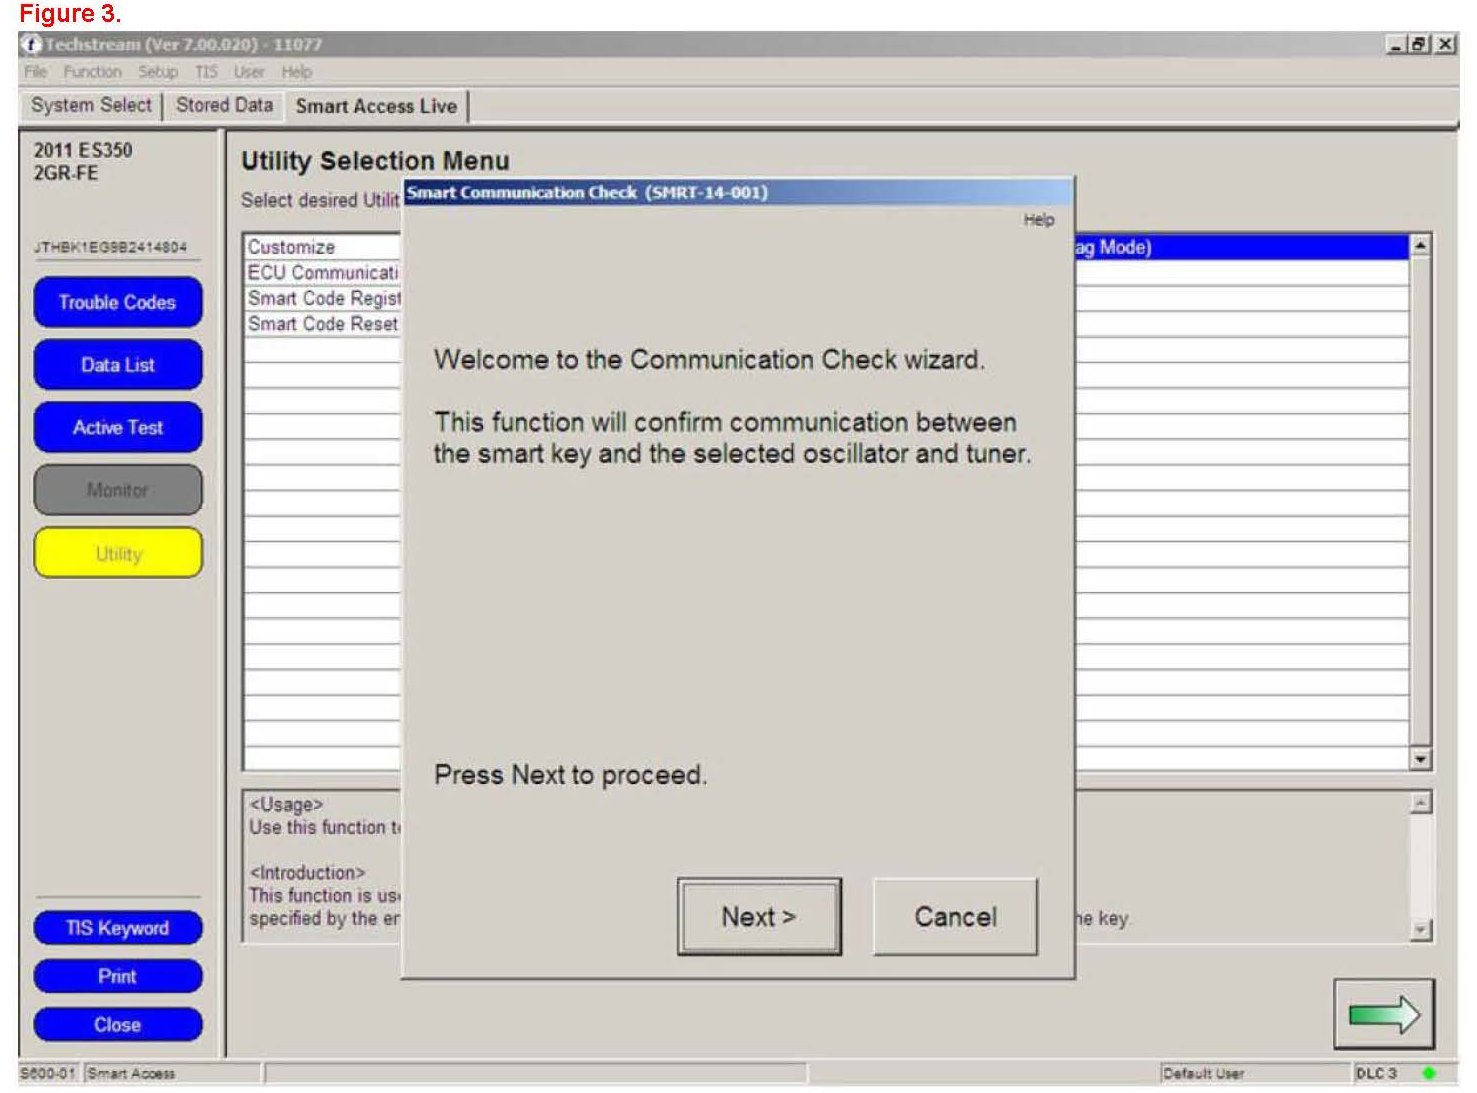
Task: Click the Techstream title bar app icon
Action: coord(31,44)
